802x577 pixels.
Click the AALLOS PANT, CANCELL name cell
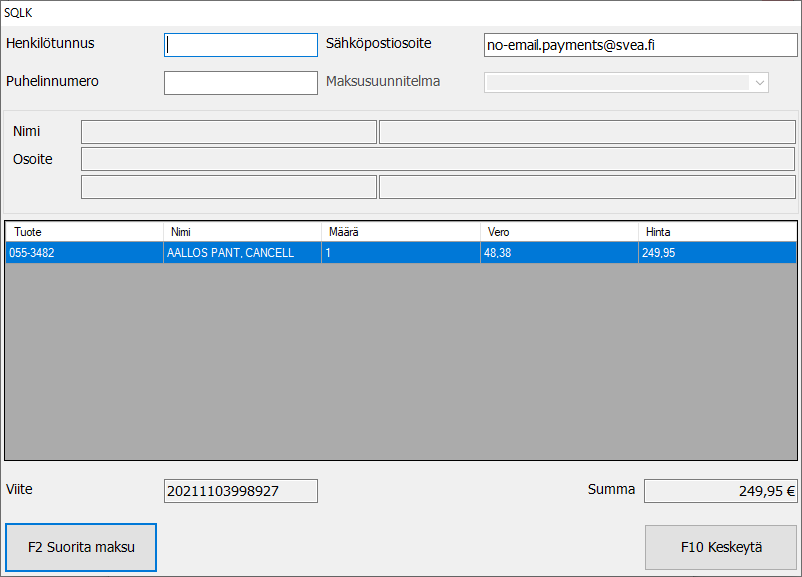click(x=242, y=253)
